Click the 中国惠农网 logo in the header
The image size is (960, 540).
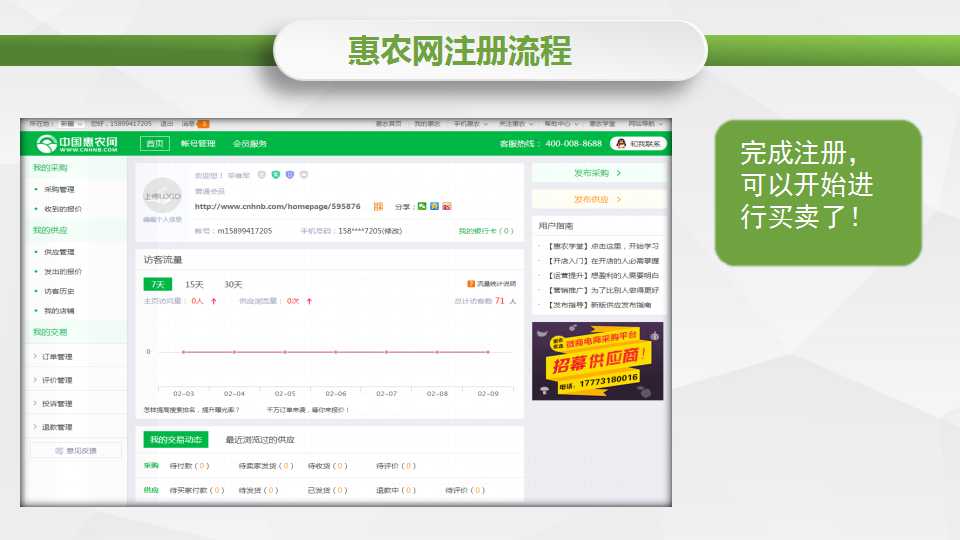pyautogui.click(x=77, y=143)
